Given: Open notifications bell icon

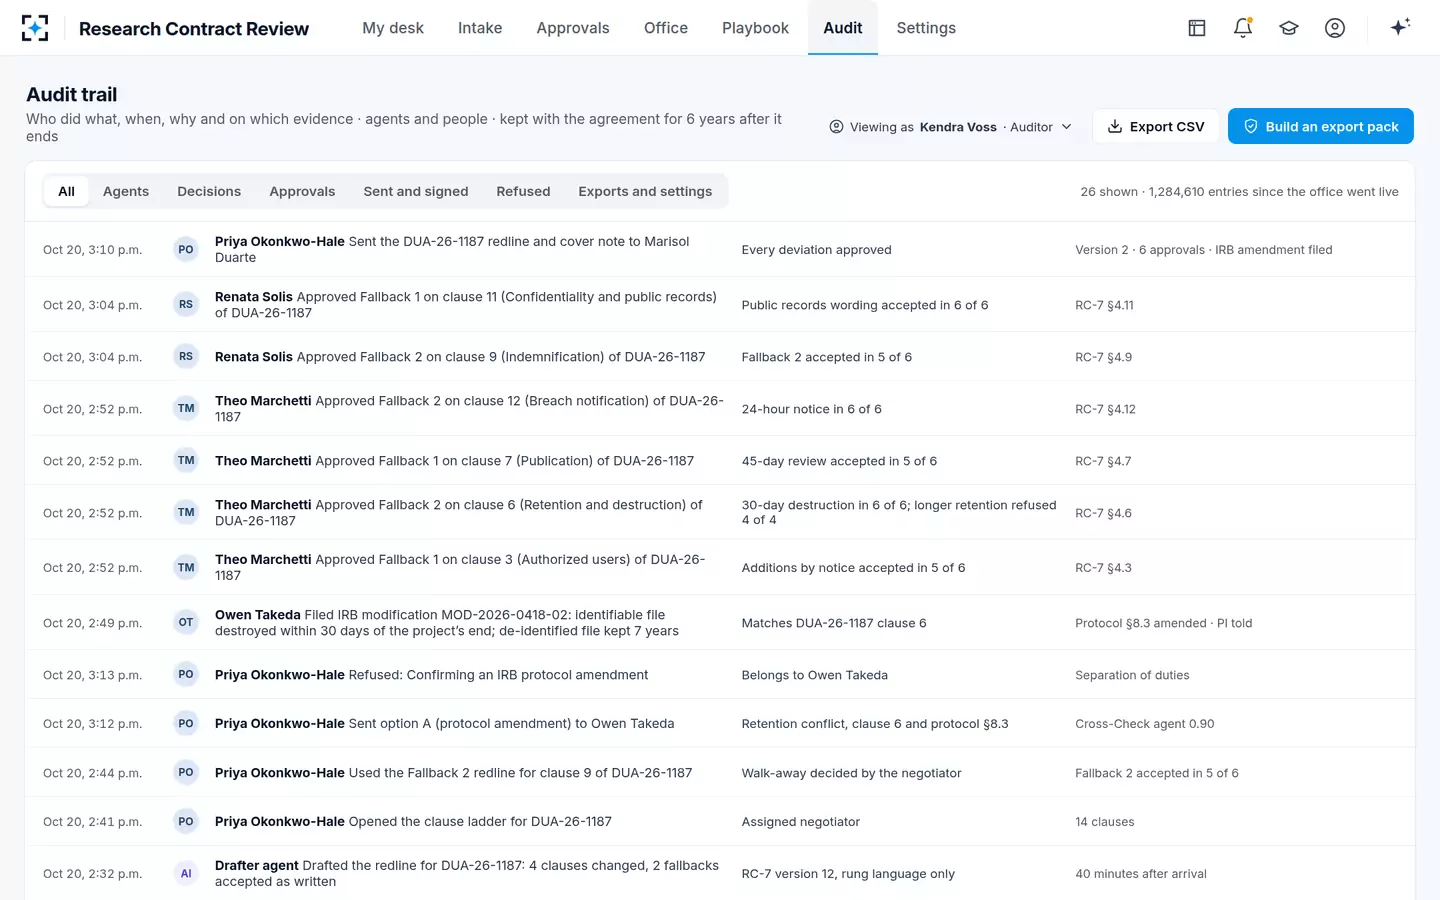Looking at the screenshot, I should click(x=1243, y=28).
